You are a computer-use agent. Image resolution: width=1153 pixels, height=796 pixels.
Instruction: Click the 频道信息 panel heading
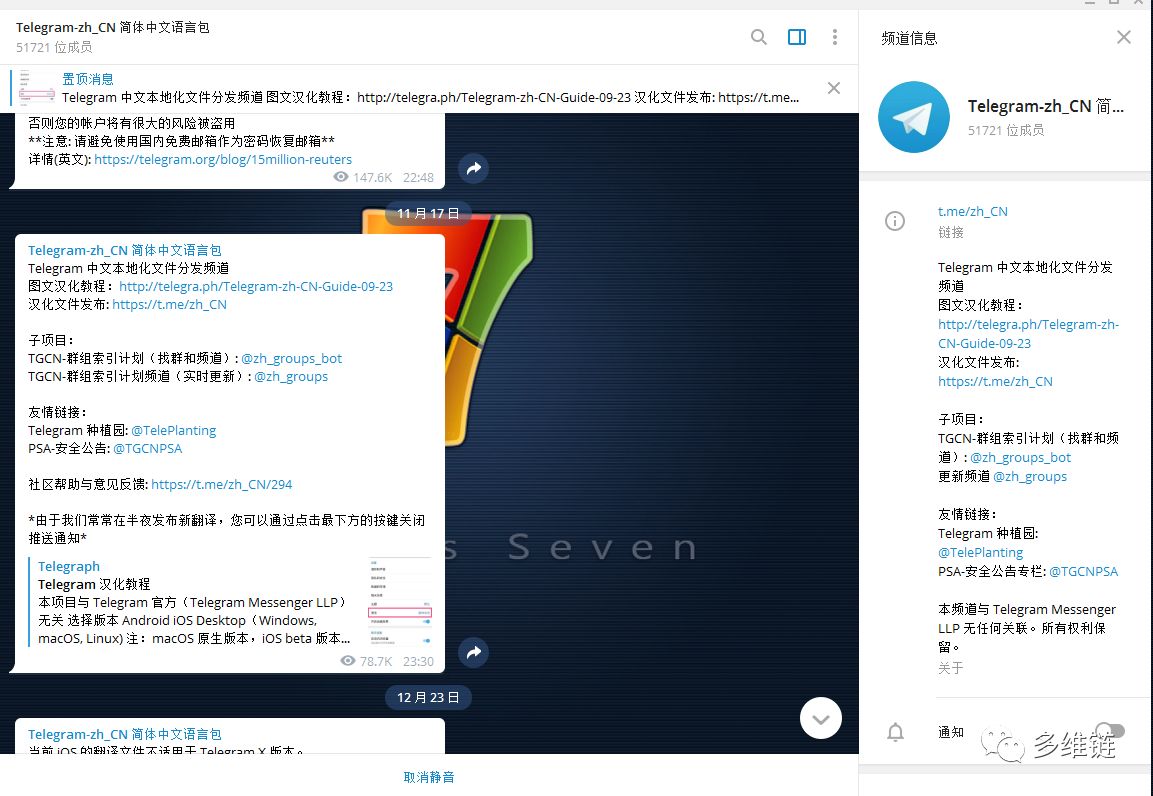pyautogui.click(x=909, y=38)
